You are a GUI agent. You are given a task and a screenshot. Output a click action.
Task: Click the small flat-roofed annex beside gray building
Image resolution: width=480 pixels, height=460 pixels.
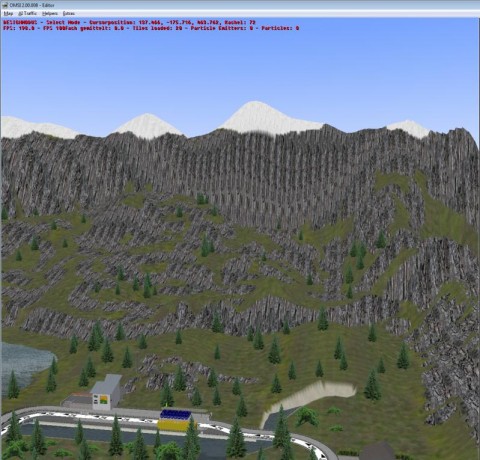click(x=78, y=399)
